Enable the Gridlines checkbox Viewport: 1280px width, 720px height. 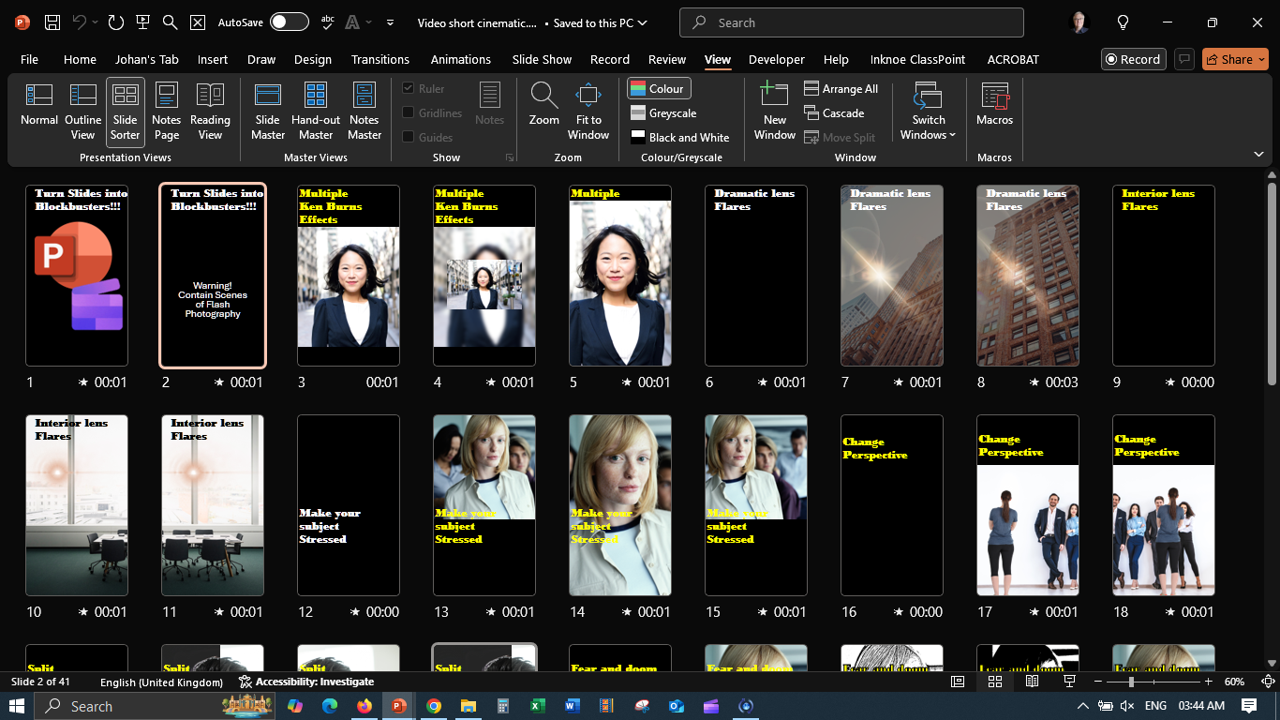click(408, 113)
